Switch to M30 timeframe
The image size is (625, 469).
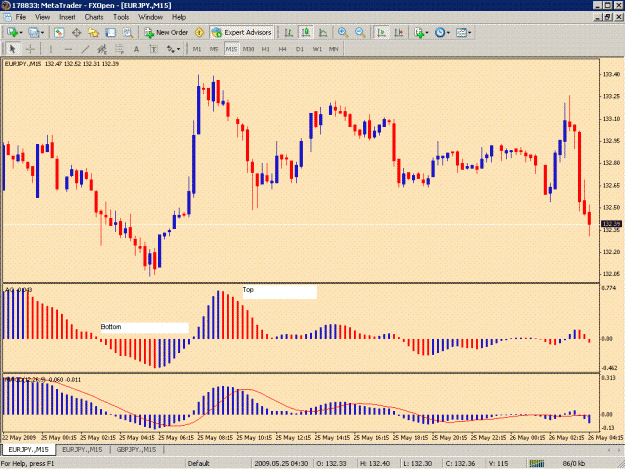(248, 49)
